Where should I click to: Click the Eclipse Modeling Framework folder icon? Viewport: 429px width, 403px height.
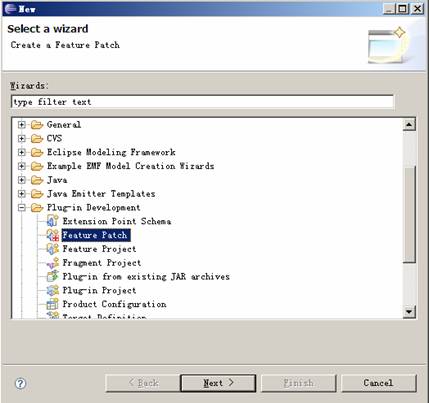pyautogui.click(x=37, y=152)
